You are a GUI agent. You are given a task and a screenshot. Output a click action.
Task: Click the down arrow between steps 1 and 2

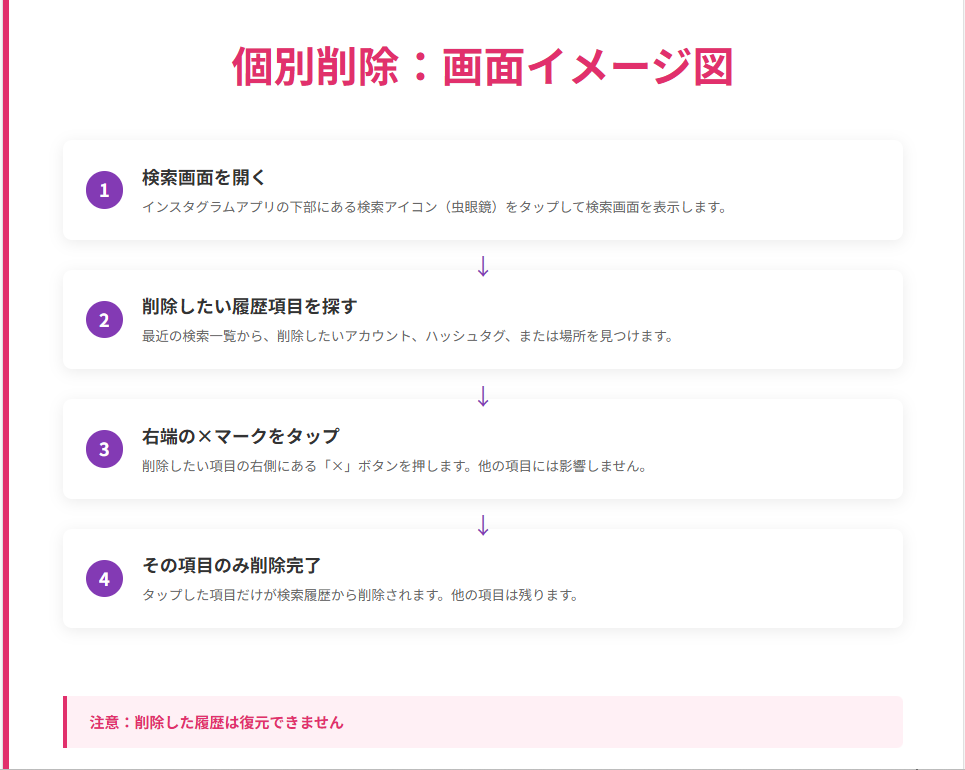click(483, 266)
